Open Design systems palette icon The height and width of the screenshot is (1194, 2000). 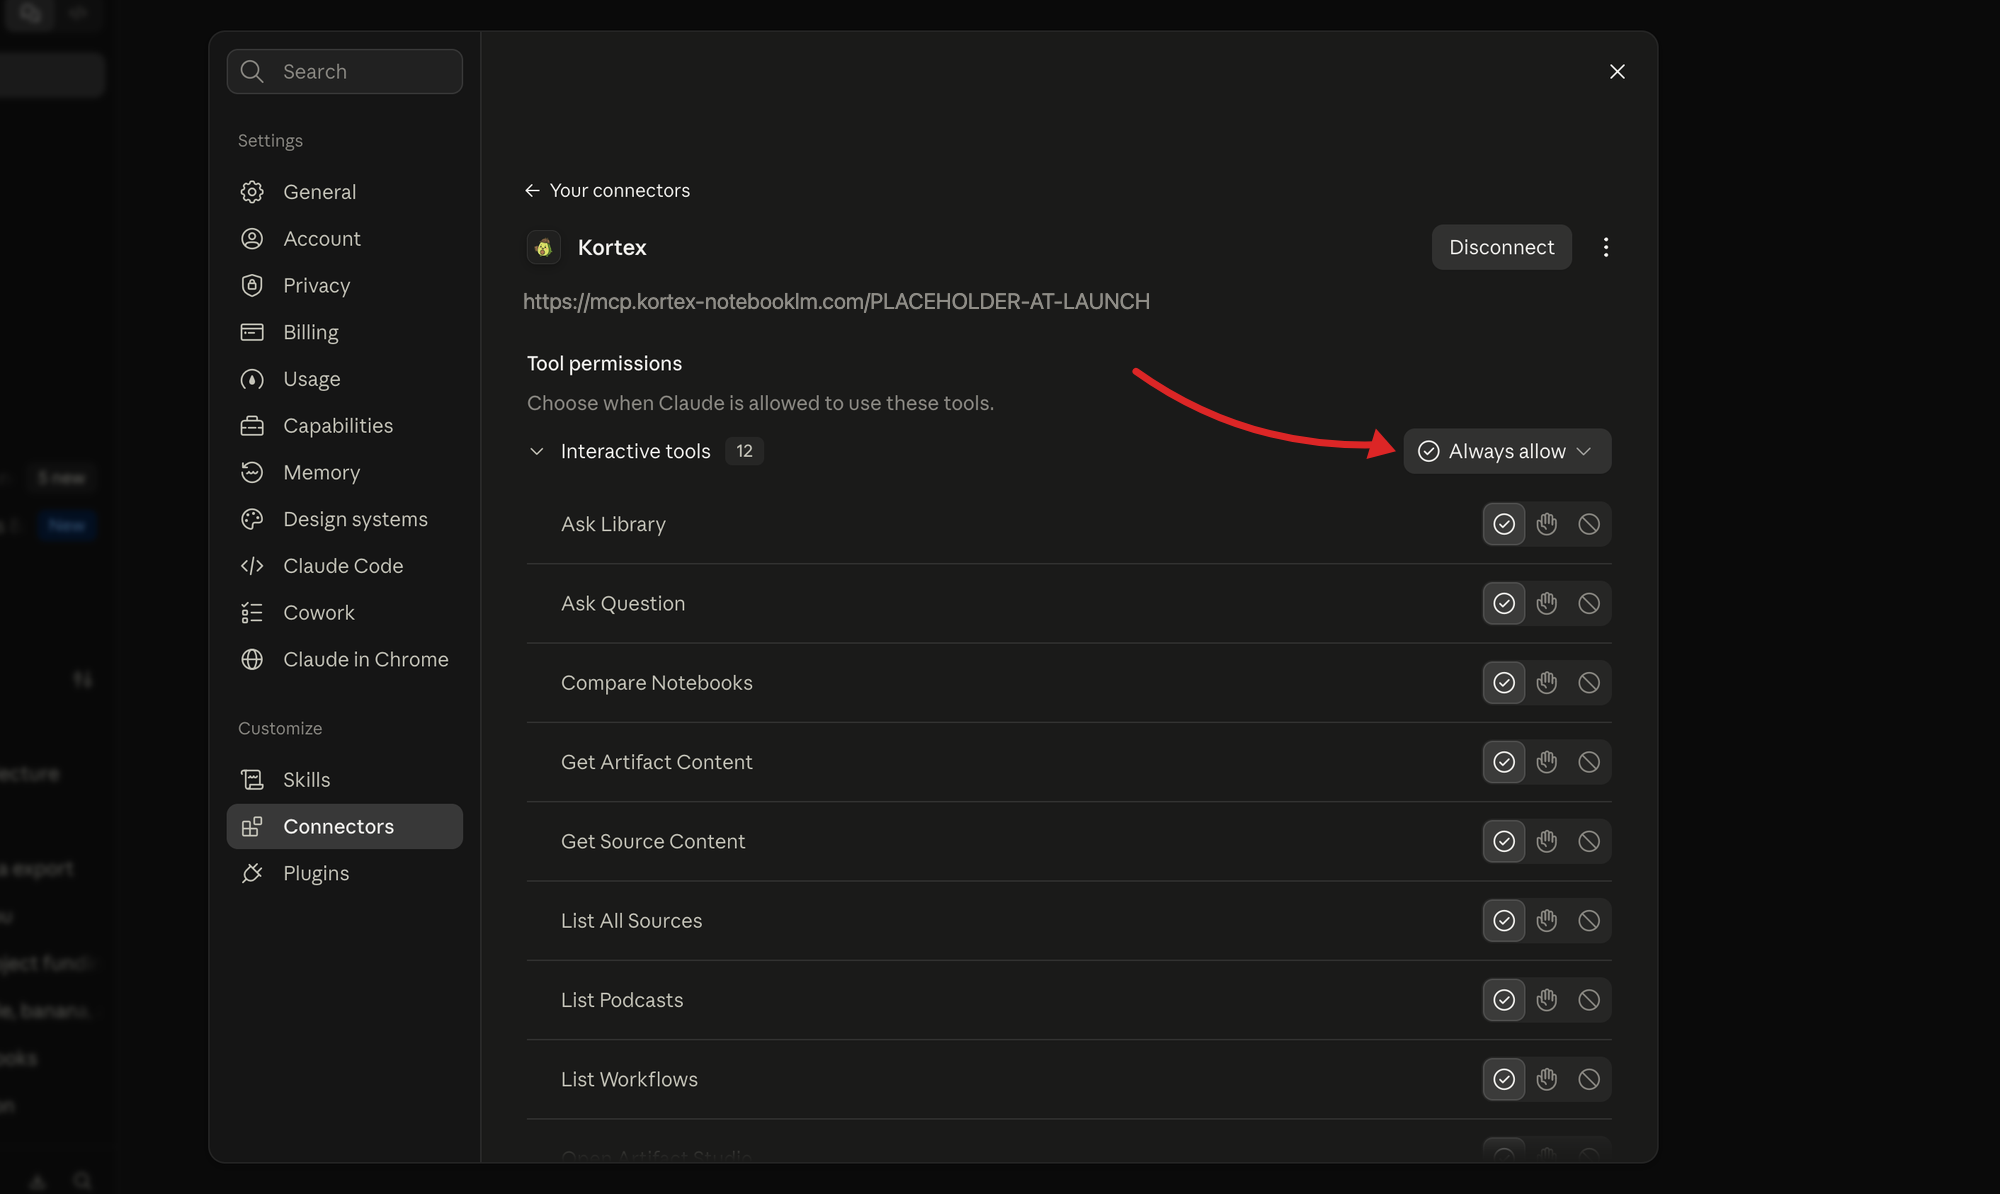pos(252,519)
